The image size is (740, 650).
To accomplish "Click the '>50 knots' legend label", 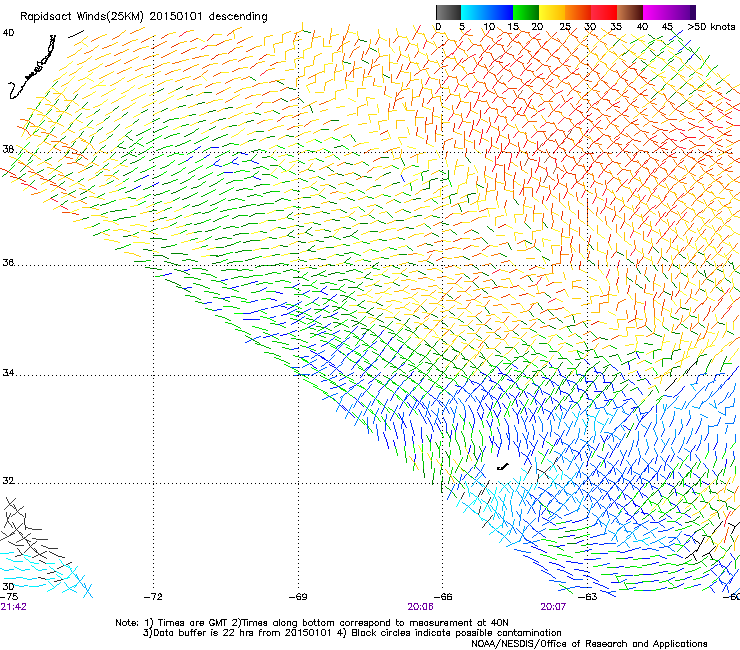I will point(711,26).
